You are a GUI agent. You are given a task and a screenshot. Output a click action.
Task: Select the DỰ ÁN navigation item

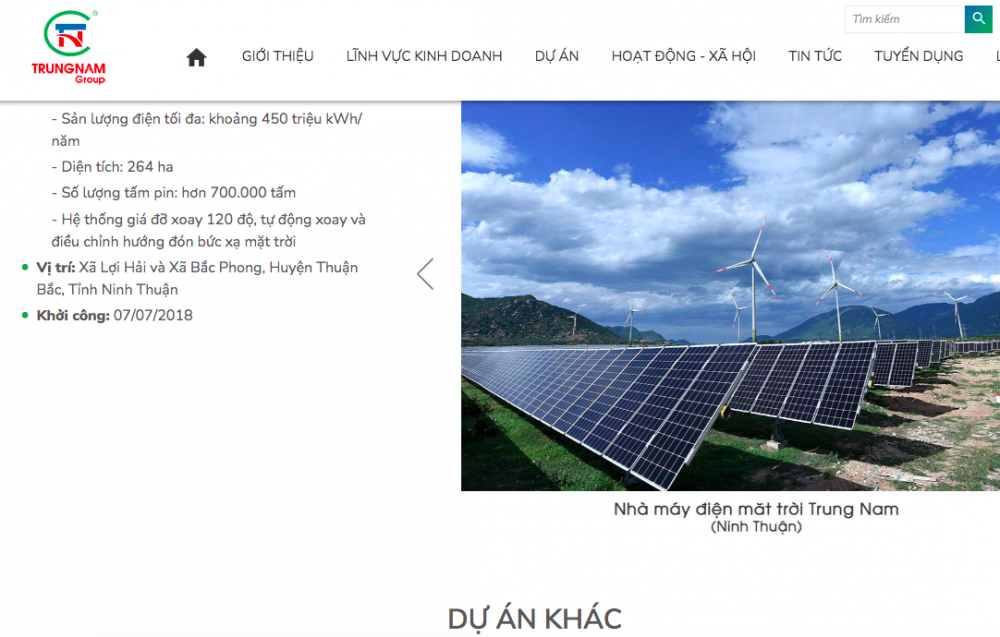pos(557,56)
